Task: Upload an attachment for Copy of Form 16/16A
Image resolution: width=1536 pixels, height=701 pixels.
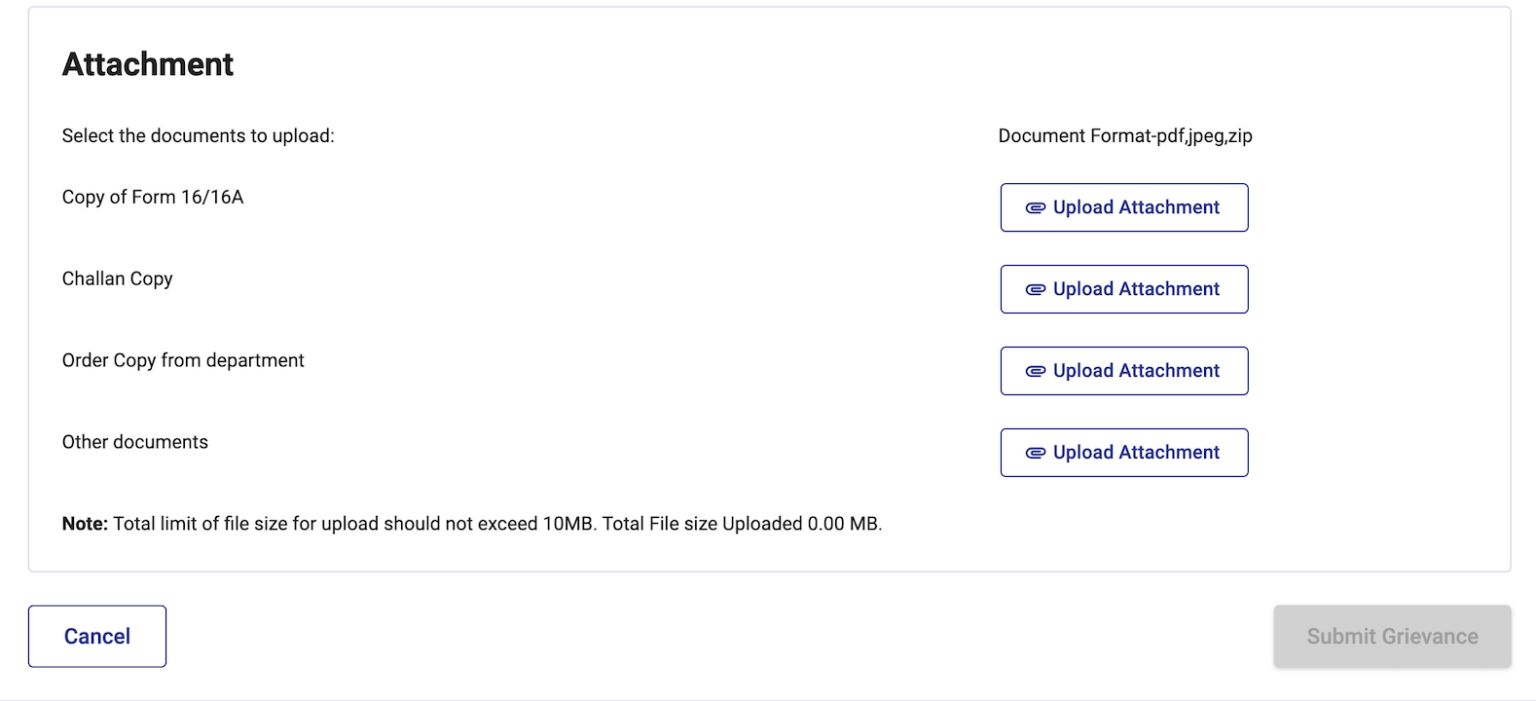Action: click(1124, 207)
